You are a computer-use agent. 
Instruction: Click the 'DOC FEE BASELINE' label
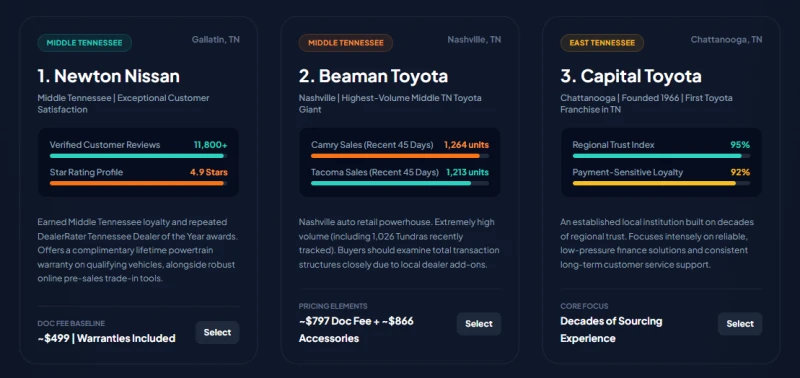point(71,323)
